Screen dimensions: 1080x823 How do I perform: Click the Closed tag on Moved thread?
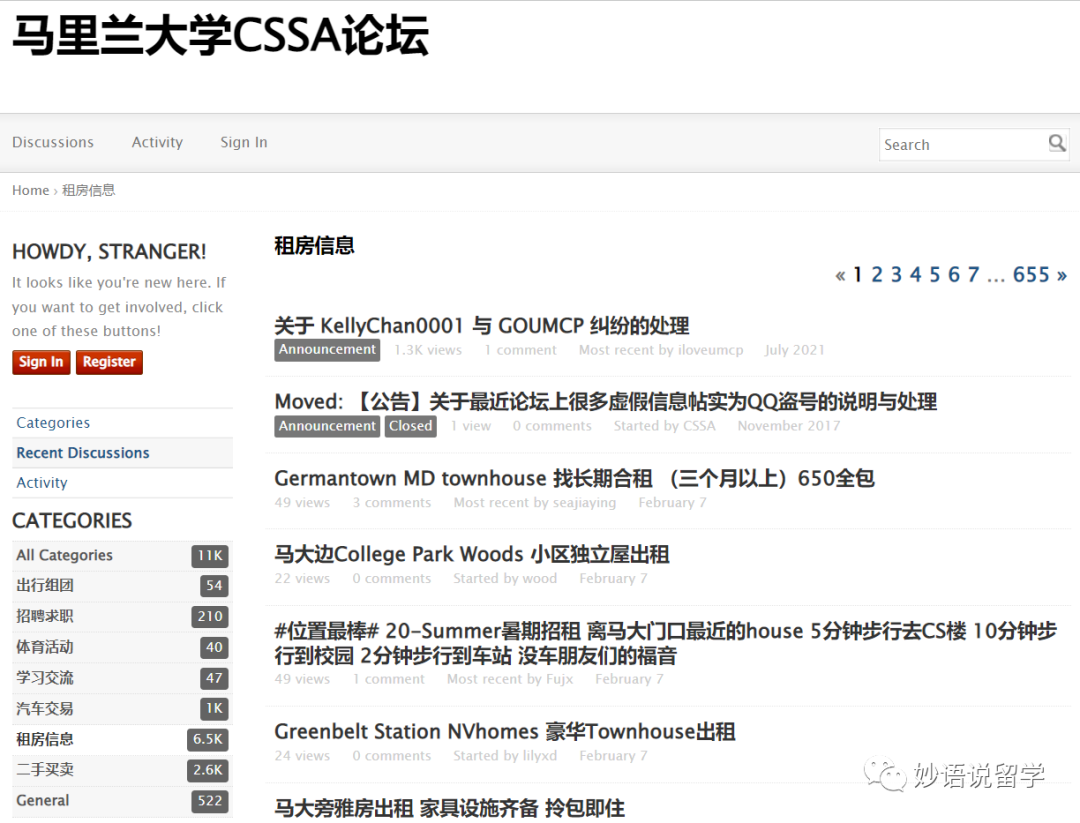click(x=411, y=426)
